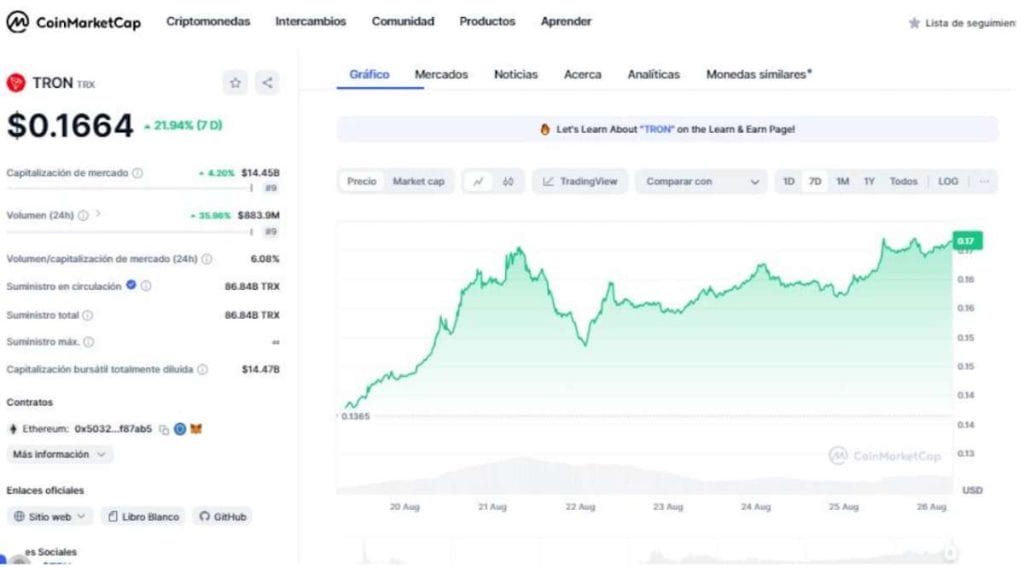Click the blue explorer icon by contract
The height and width of the screenshot is (568, 1024).
[180, 429]
